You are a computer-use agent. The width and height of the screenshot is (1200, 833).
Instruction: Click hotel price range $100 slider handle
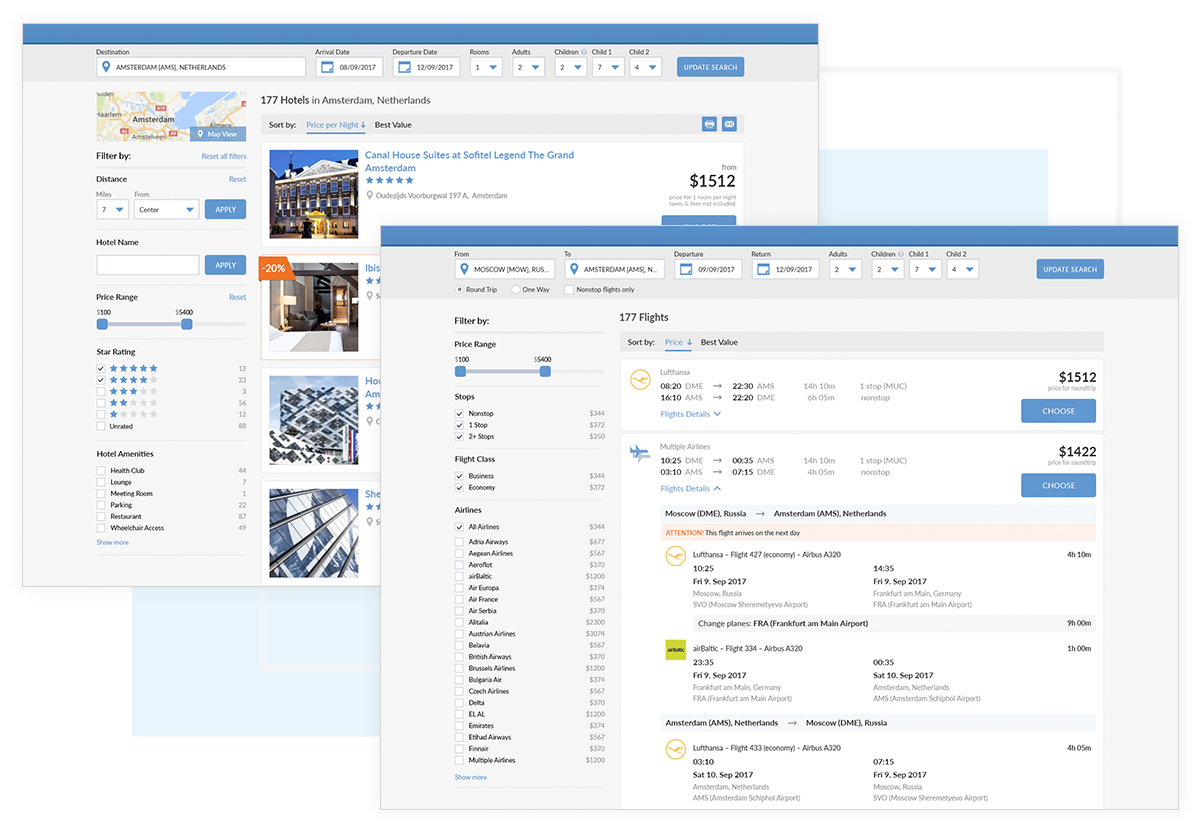pyautogui.click(x=102, y=324)
